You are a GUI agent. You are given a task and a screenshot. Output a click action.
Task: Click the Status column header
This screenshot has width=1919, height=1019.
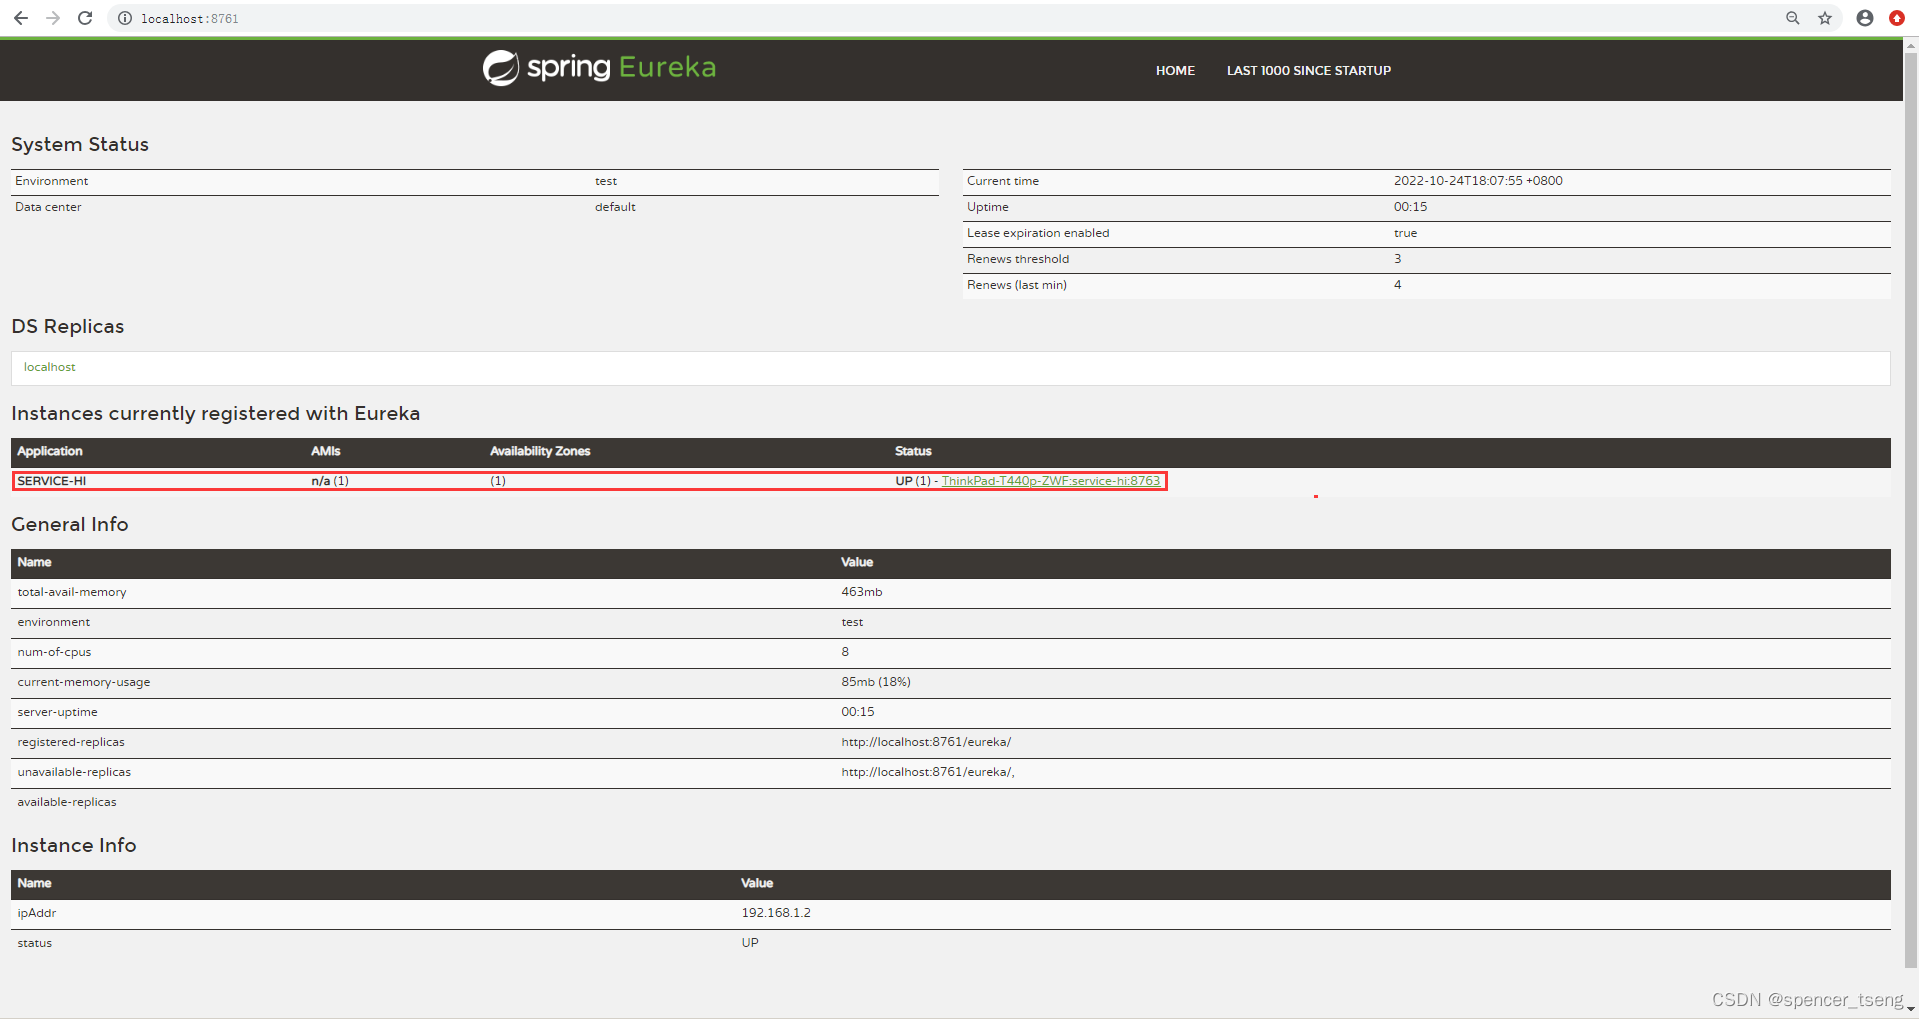coord(912,451)
